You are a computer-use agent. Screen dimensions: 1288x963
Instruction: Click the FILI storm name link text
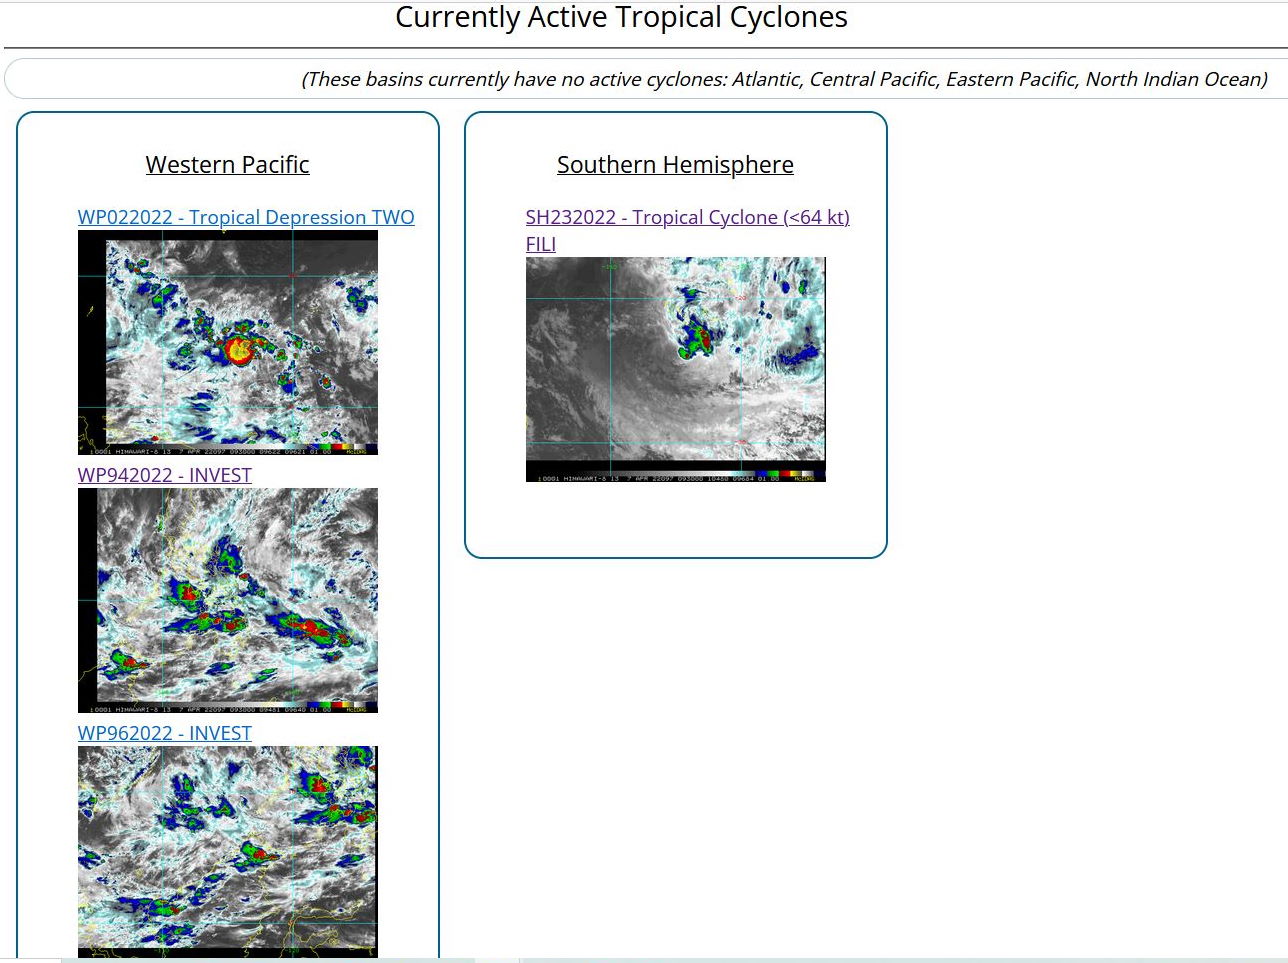click(540, 244)
